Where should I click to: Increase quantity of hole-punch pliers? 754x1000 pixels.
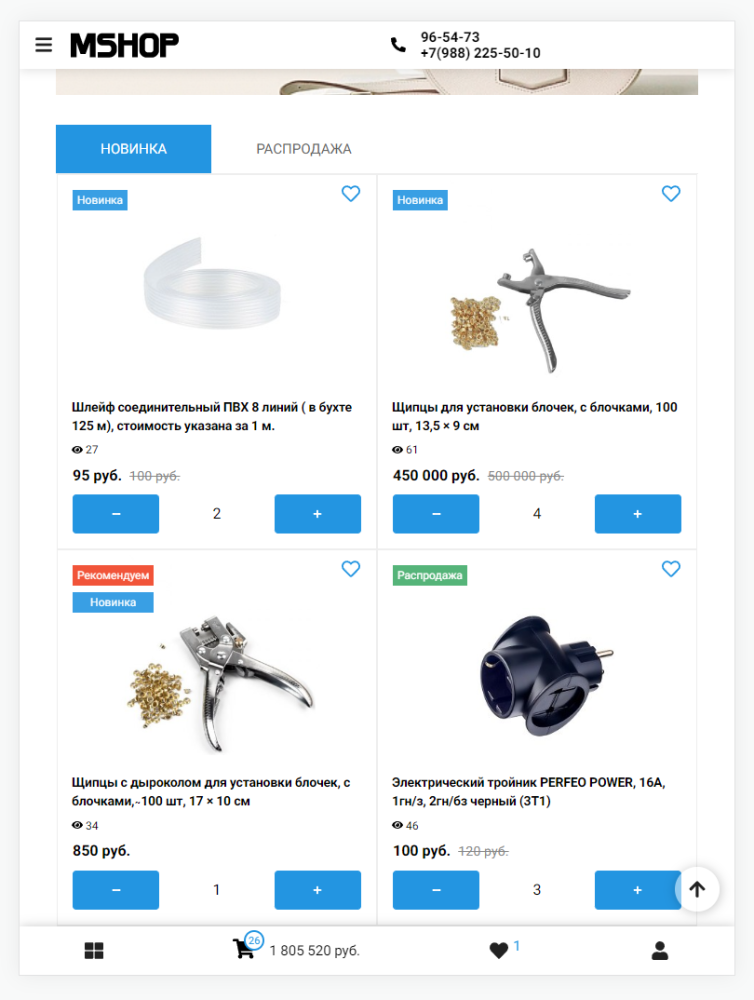tap(318, 890)
